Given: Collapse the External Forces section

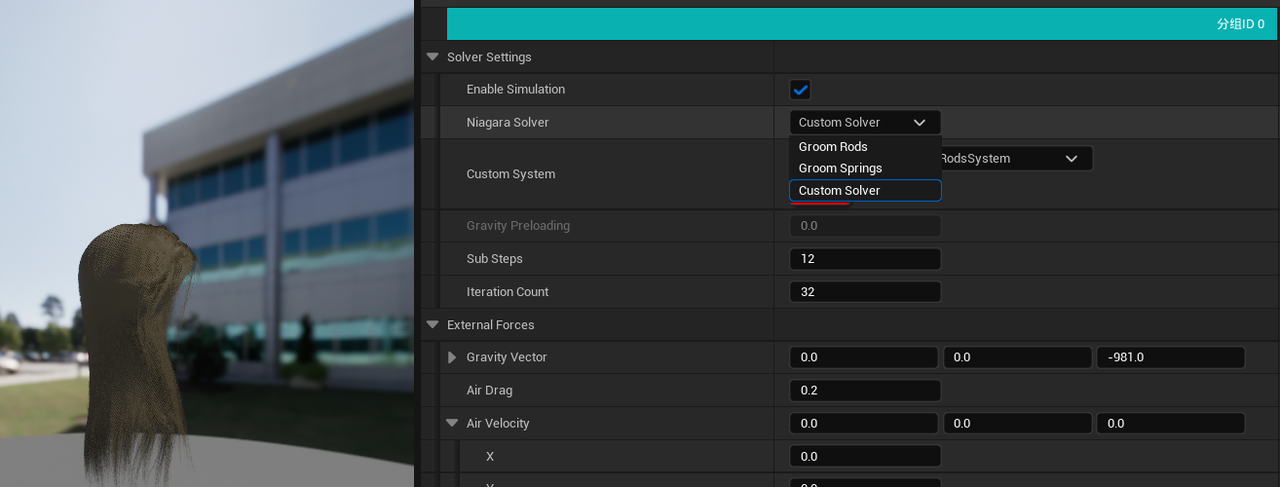Looking at the screenshot, I should 433,325.
